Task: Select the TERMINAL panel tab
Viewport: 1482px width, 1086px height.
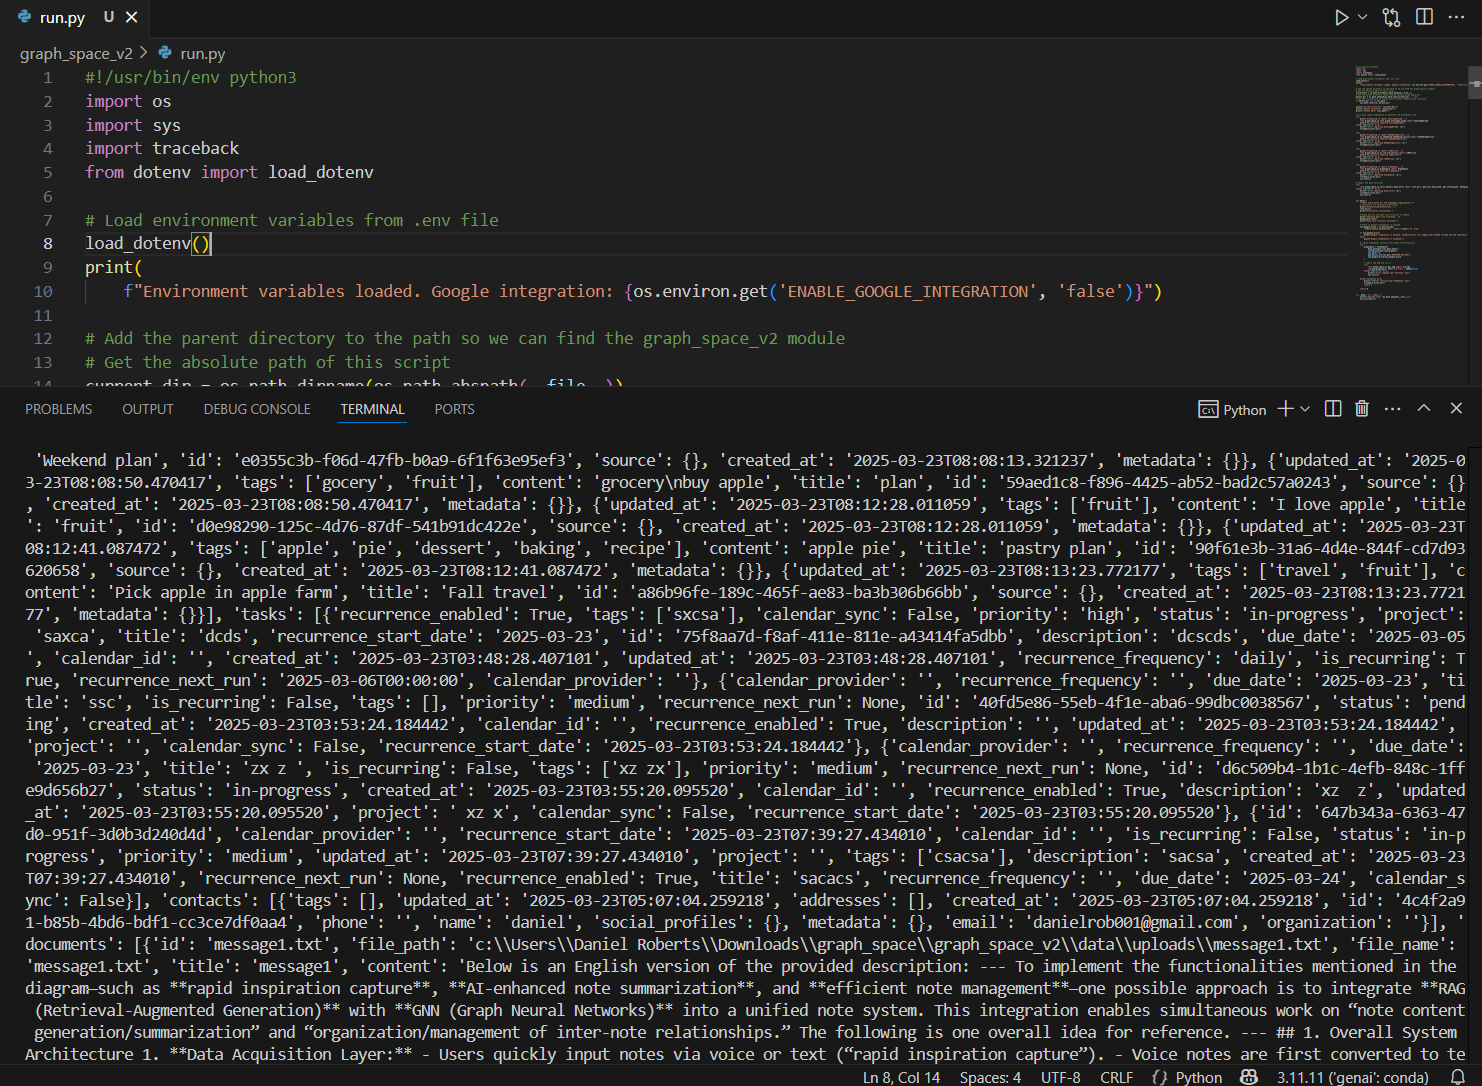Action: coord(372,409)
